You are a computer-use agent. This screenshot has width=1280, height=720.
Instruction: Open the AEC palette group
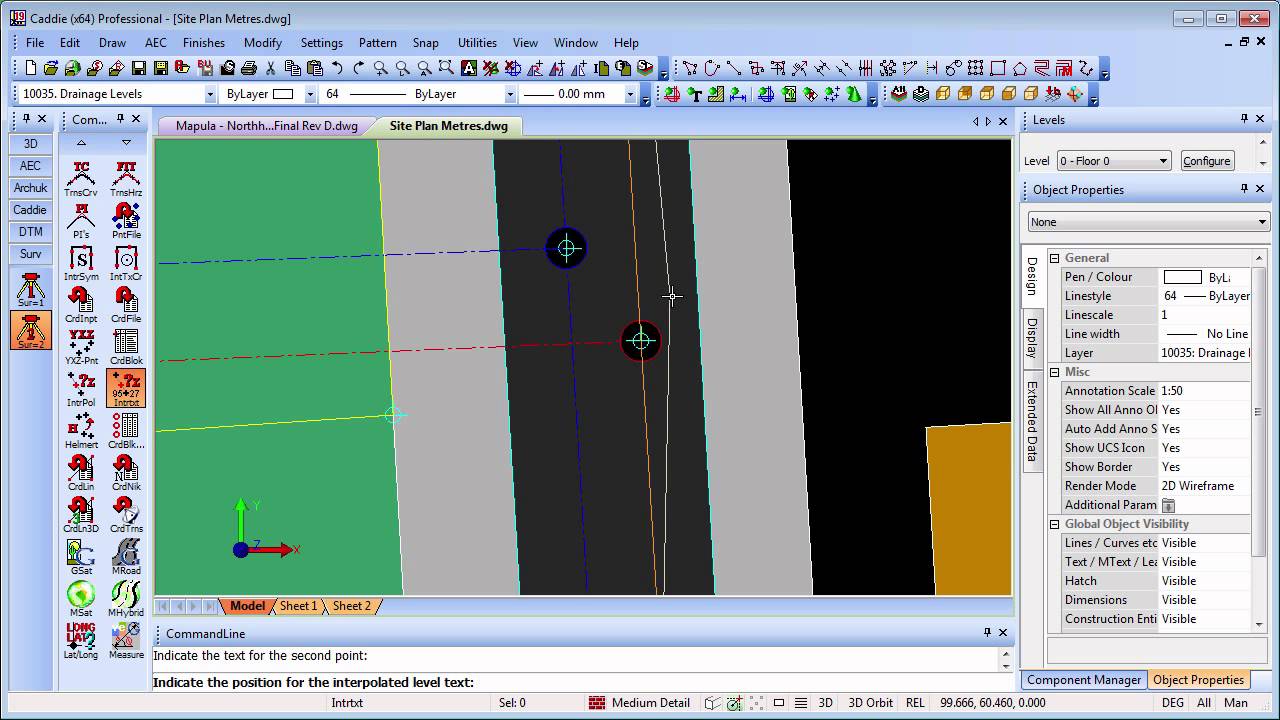coord(31,166)
